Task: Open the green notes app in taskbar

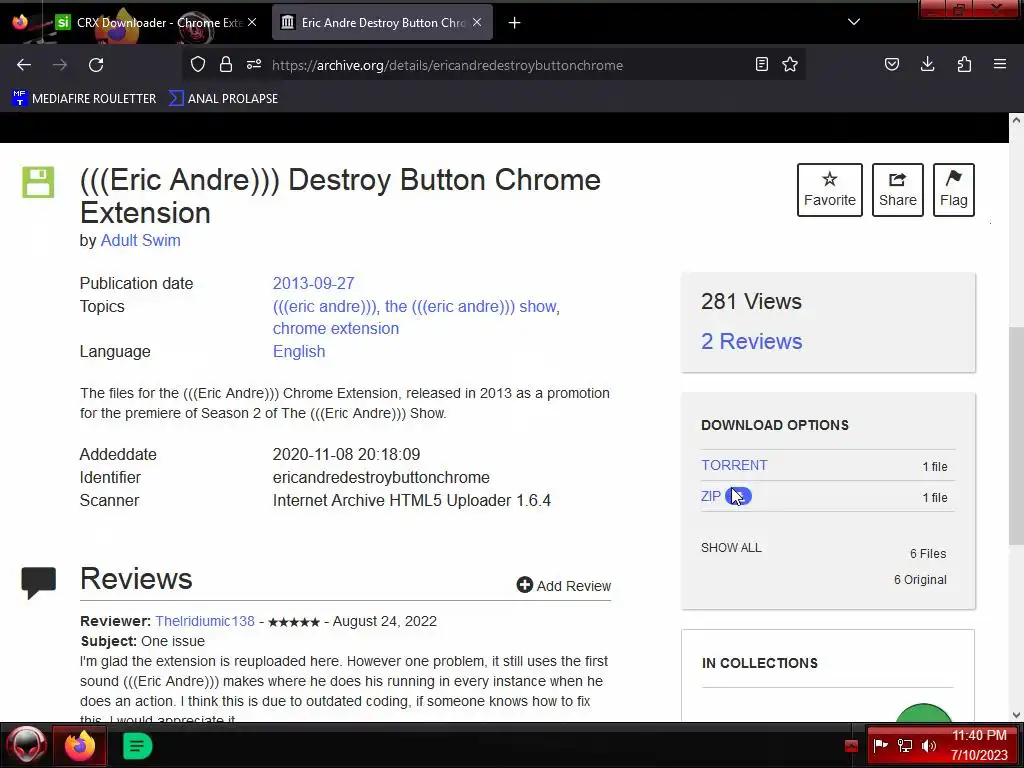Action: coord(137,746)
